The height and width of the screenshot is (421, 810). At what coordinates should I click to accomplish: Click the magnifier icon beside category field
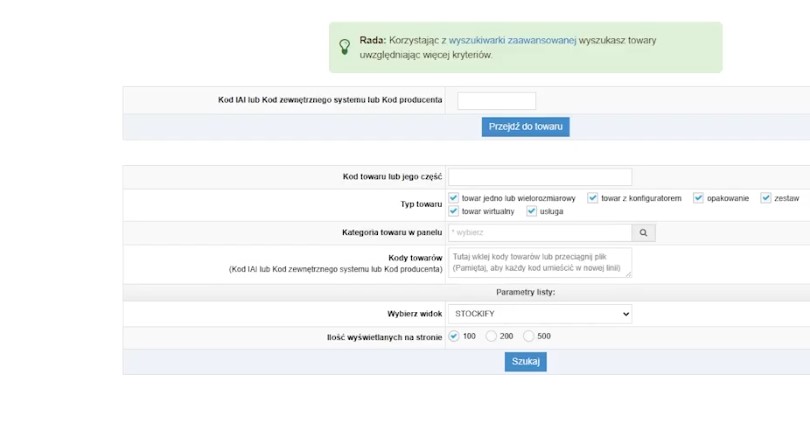tap(644, 232)
